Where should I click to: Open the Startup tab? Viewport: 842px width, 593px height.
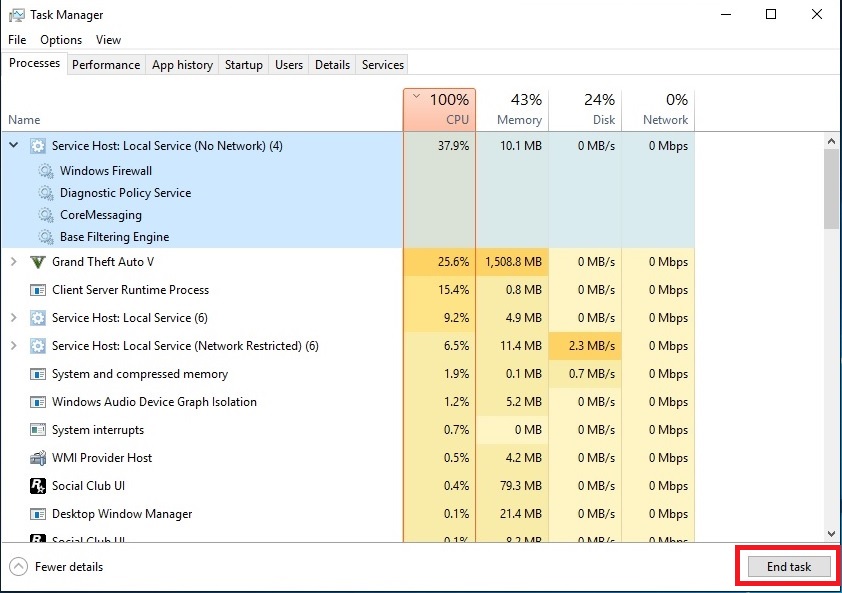(243, 65)
